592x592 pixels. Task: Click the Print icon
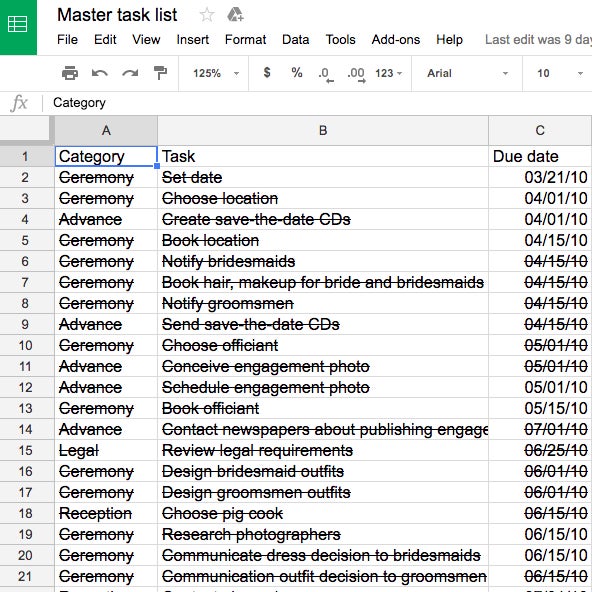(x=70, y=73)
